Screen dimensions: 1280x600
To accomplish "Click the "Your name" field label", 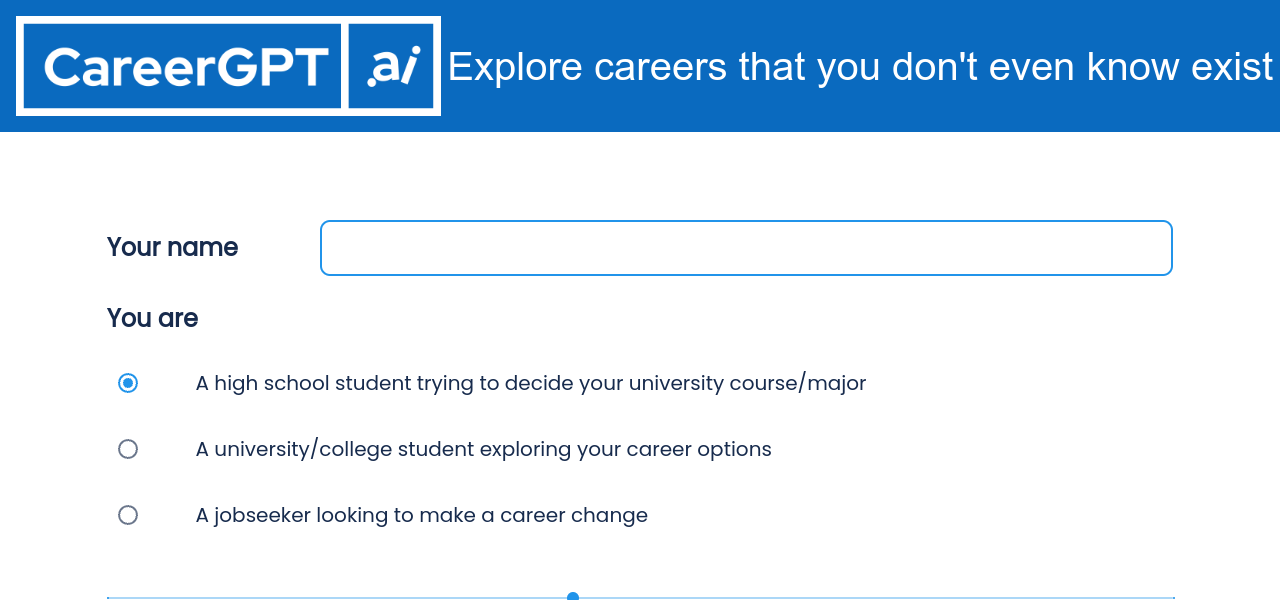I will pyautogui.click(x=172, y=247).
